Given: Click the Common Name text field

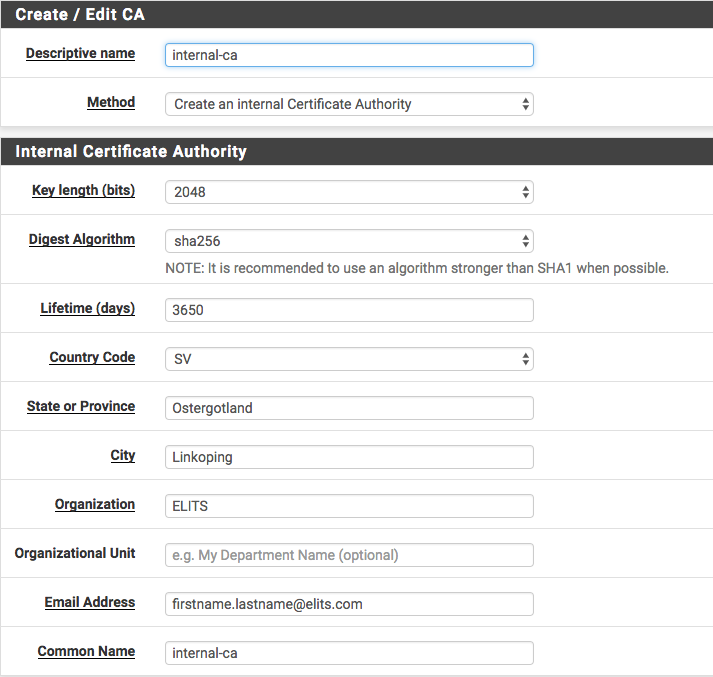Looking at the screenshot, I should pos(348,653).
